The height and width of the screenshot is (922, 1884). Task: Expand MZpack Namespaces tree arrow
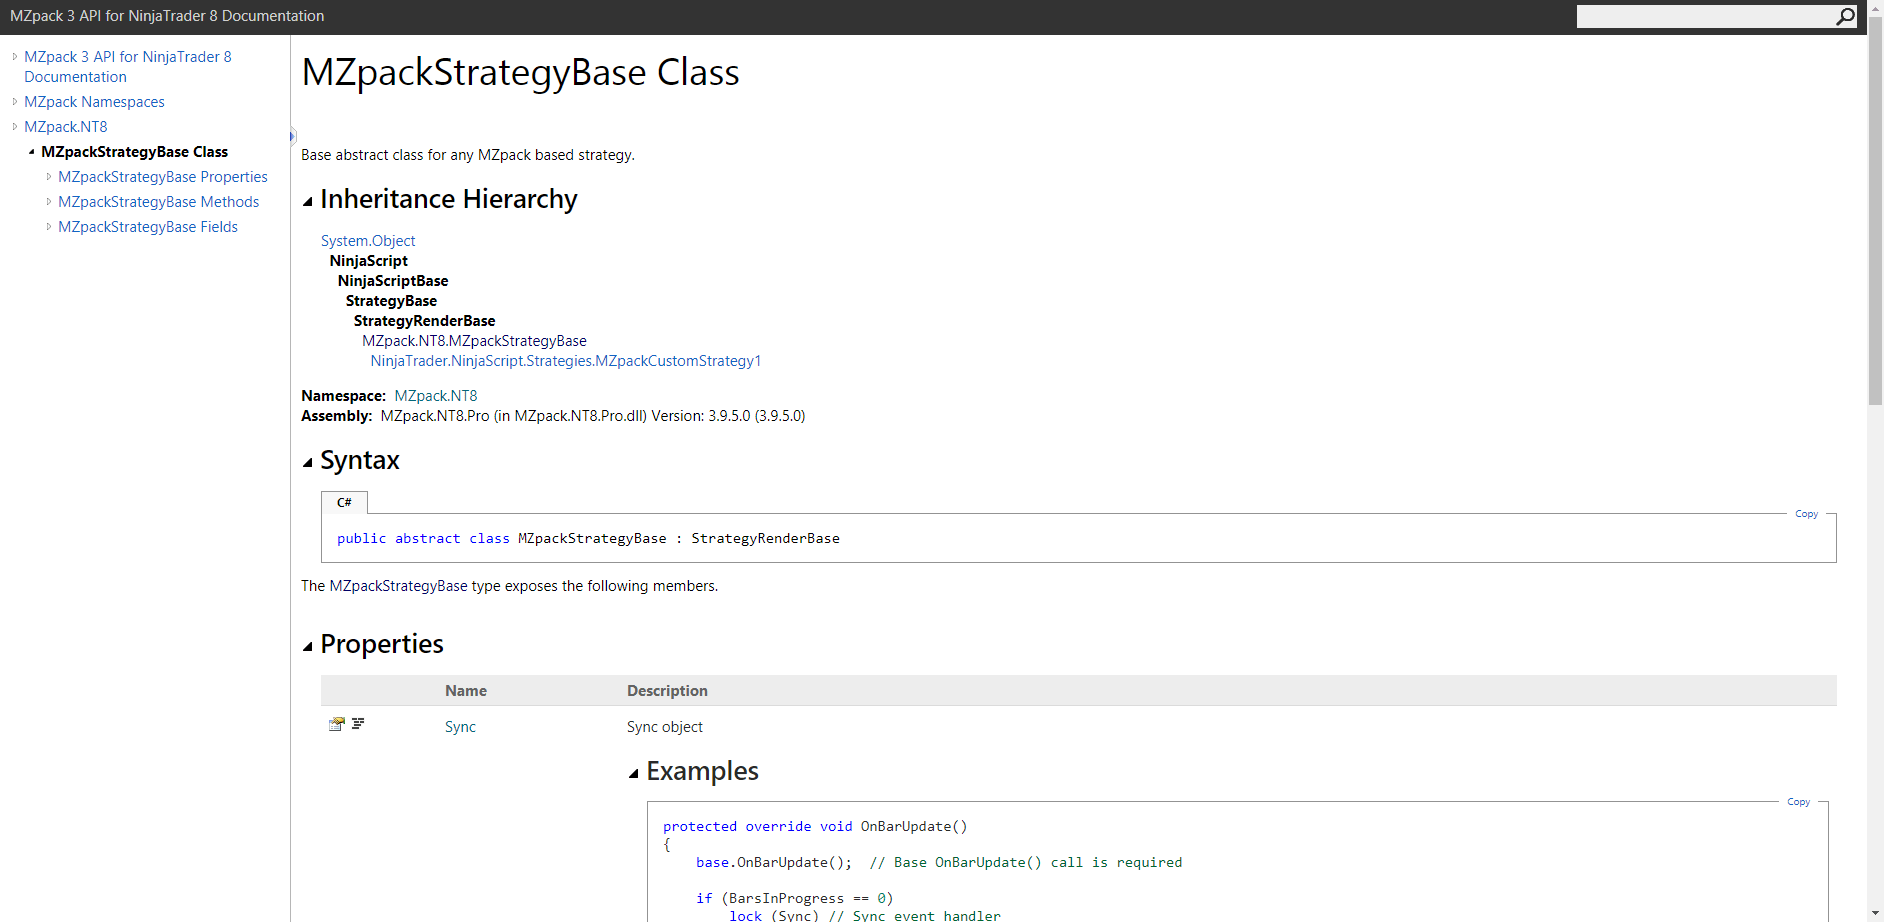coord(15,102)
